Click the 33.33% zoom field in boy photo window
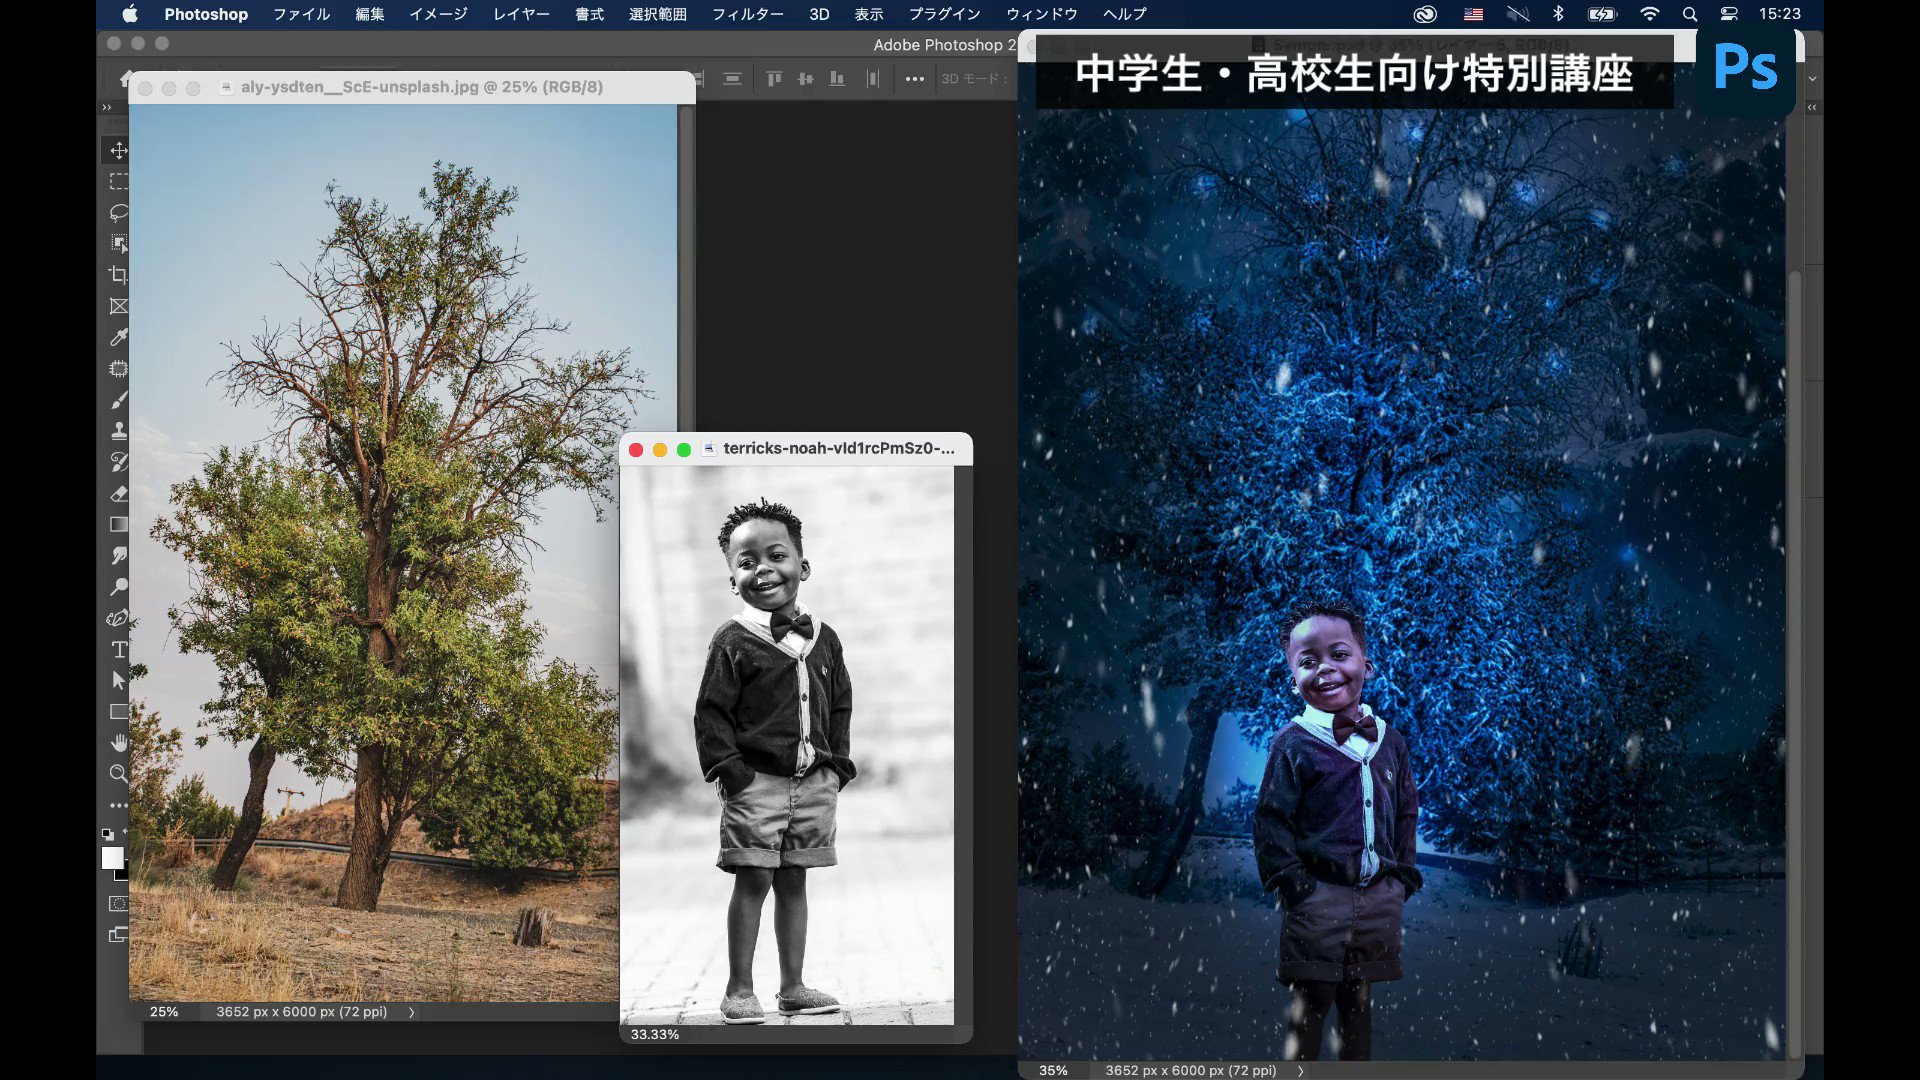Viewport: 1920px width, 1080px height. (655, 1034)
